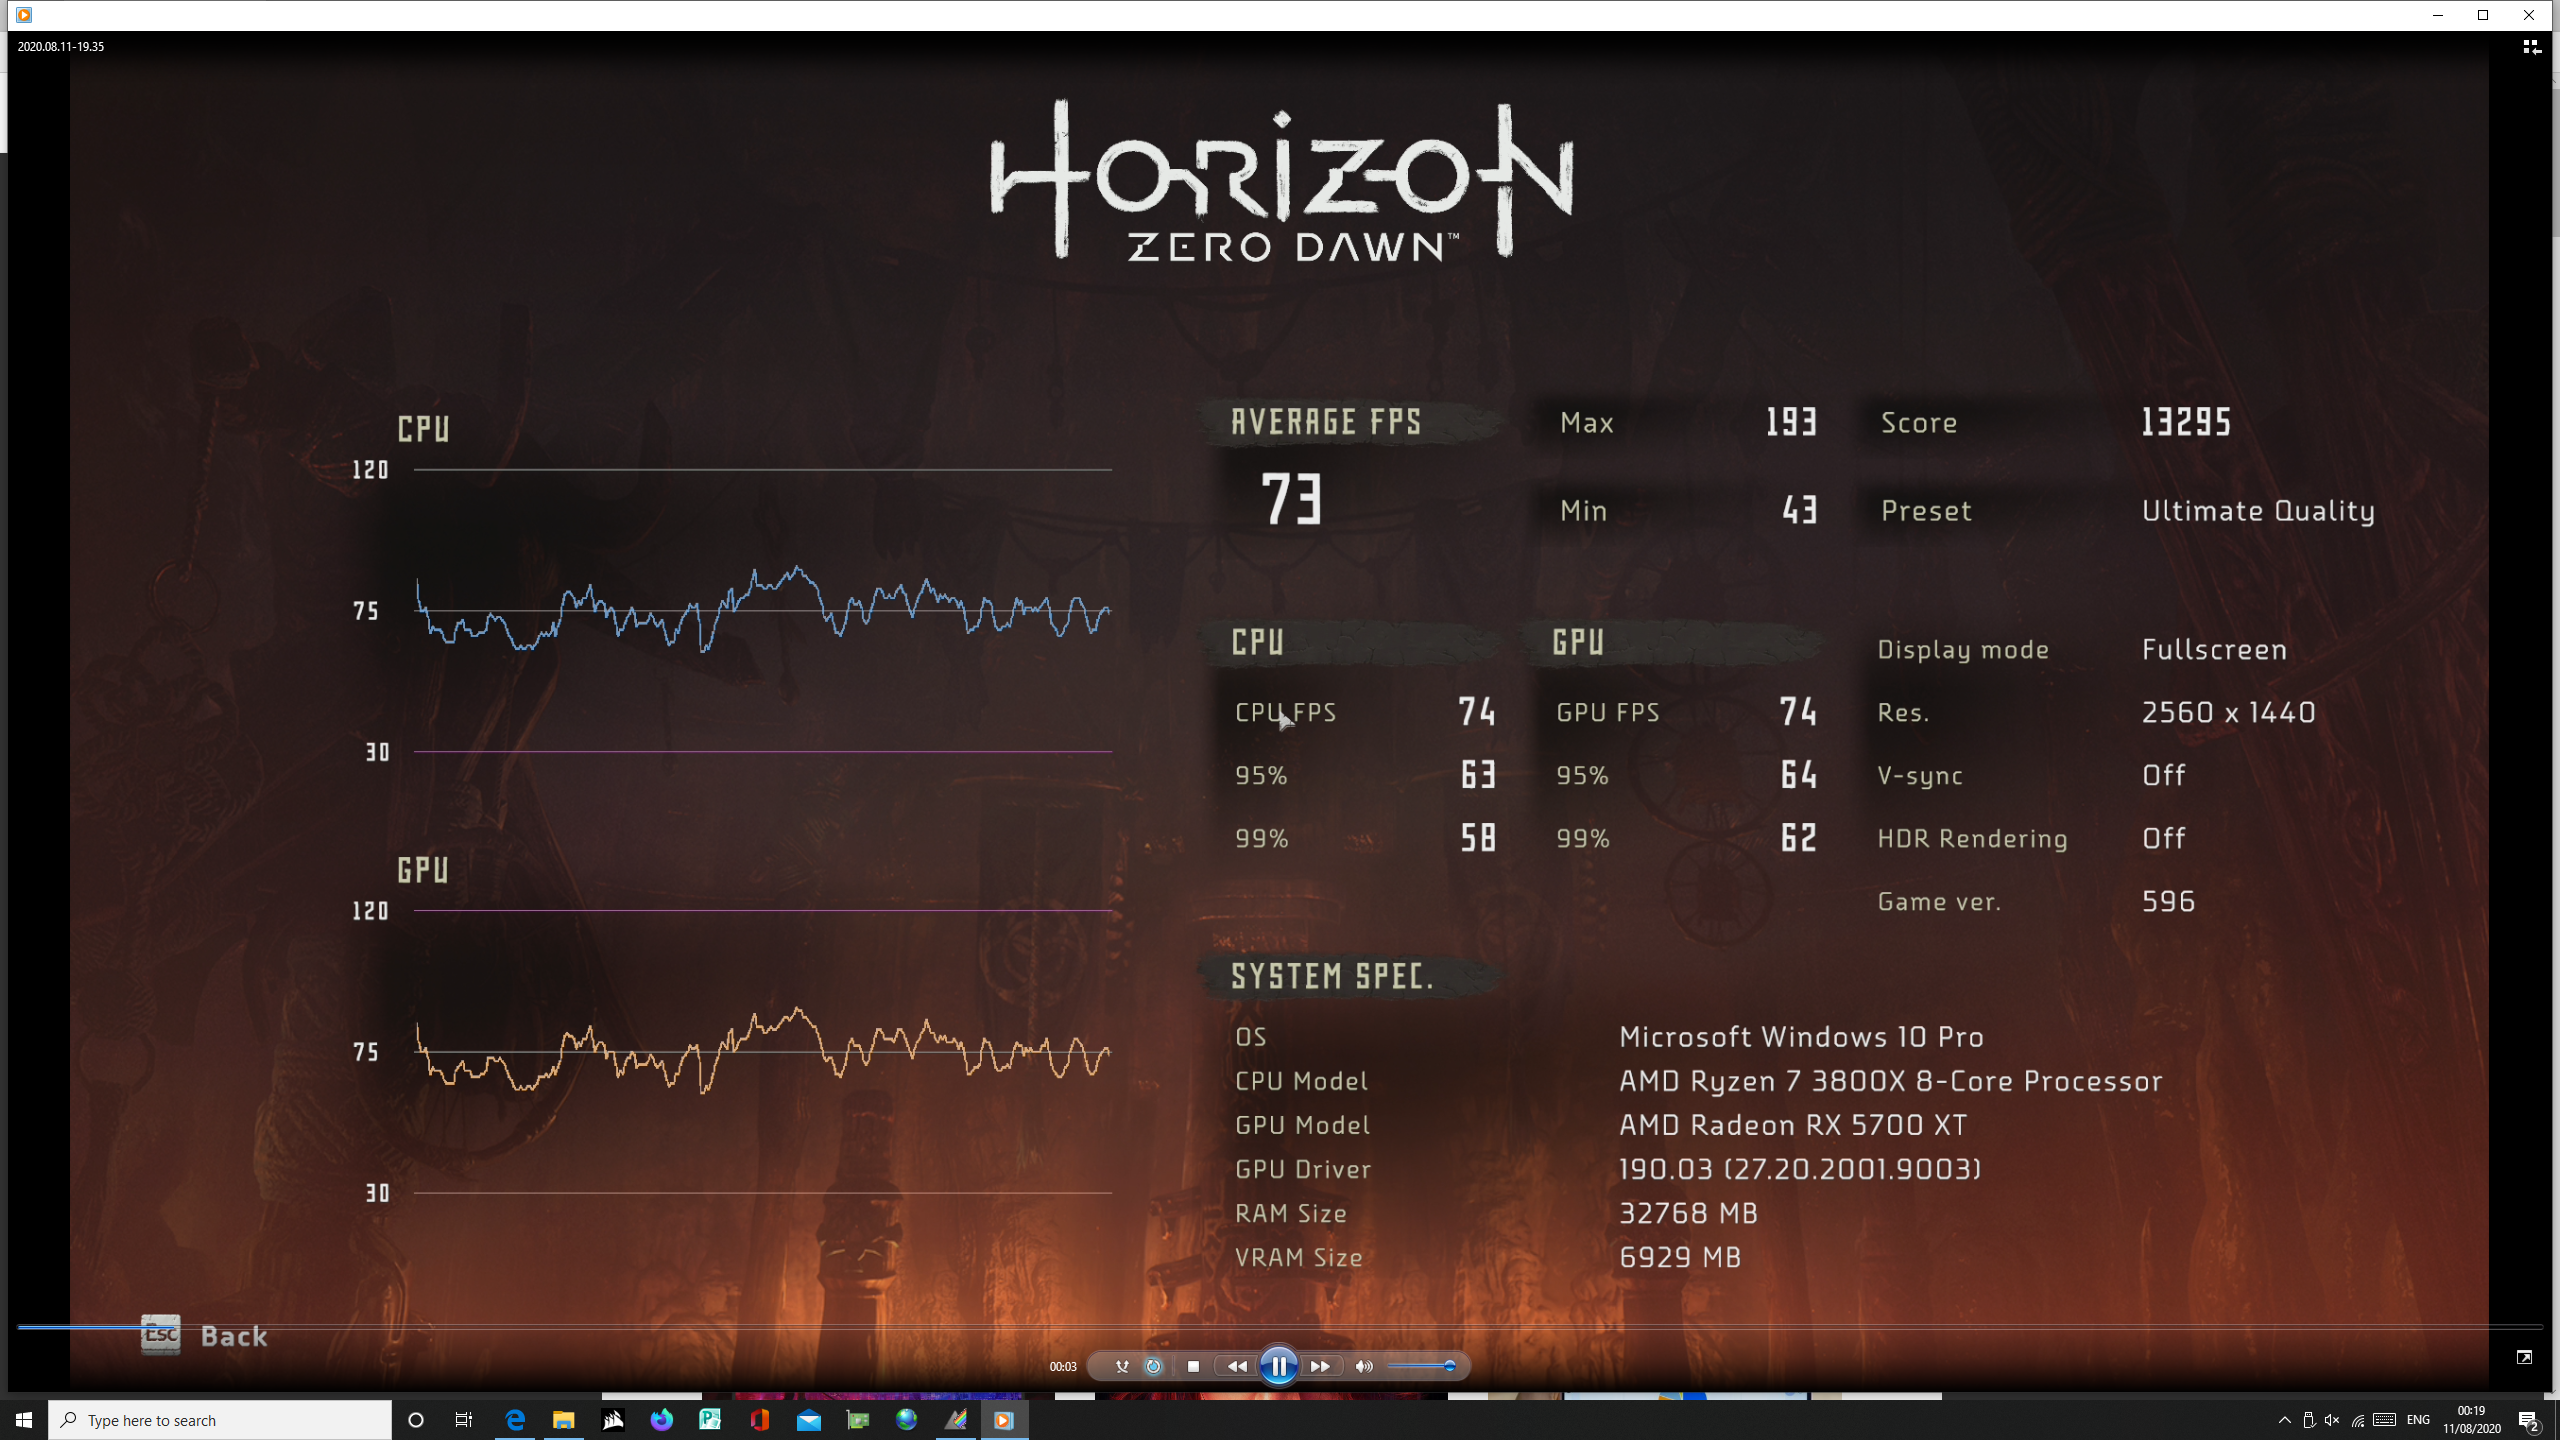The width and height of the screenshot is (2560, 1440).
Task: Open the Mail app from the taskbar
Action: tap(808, 1419)
